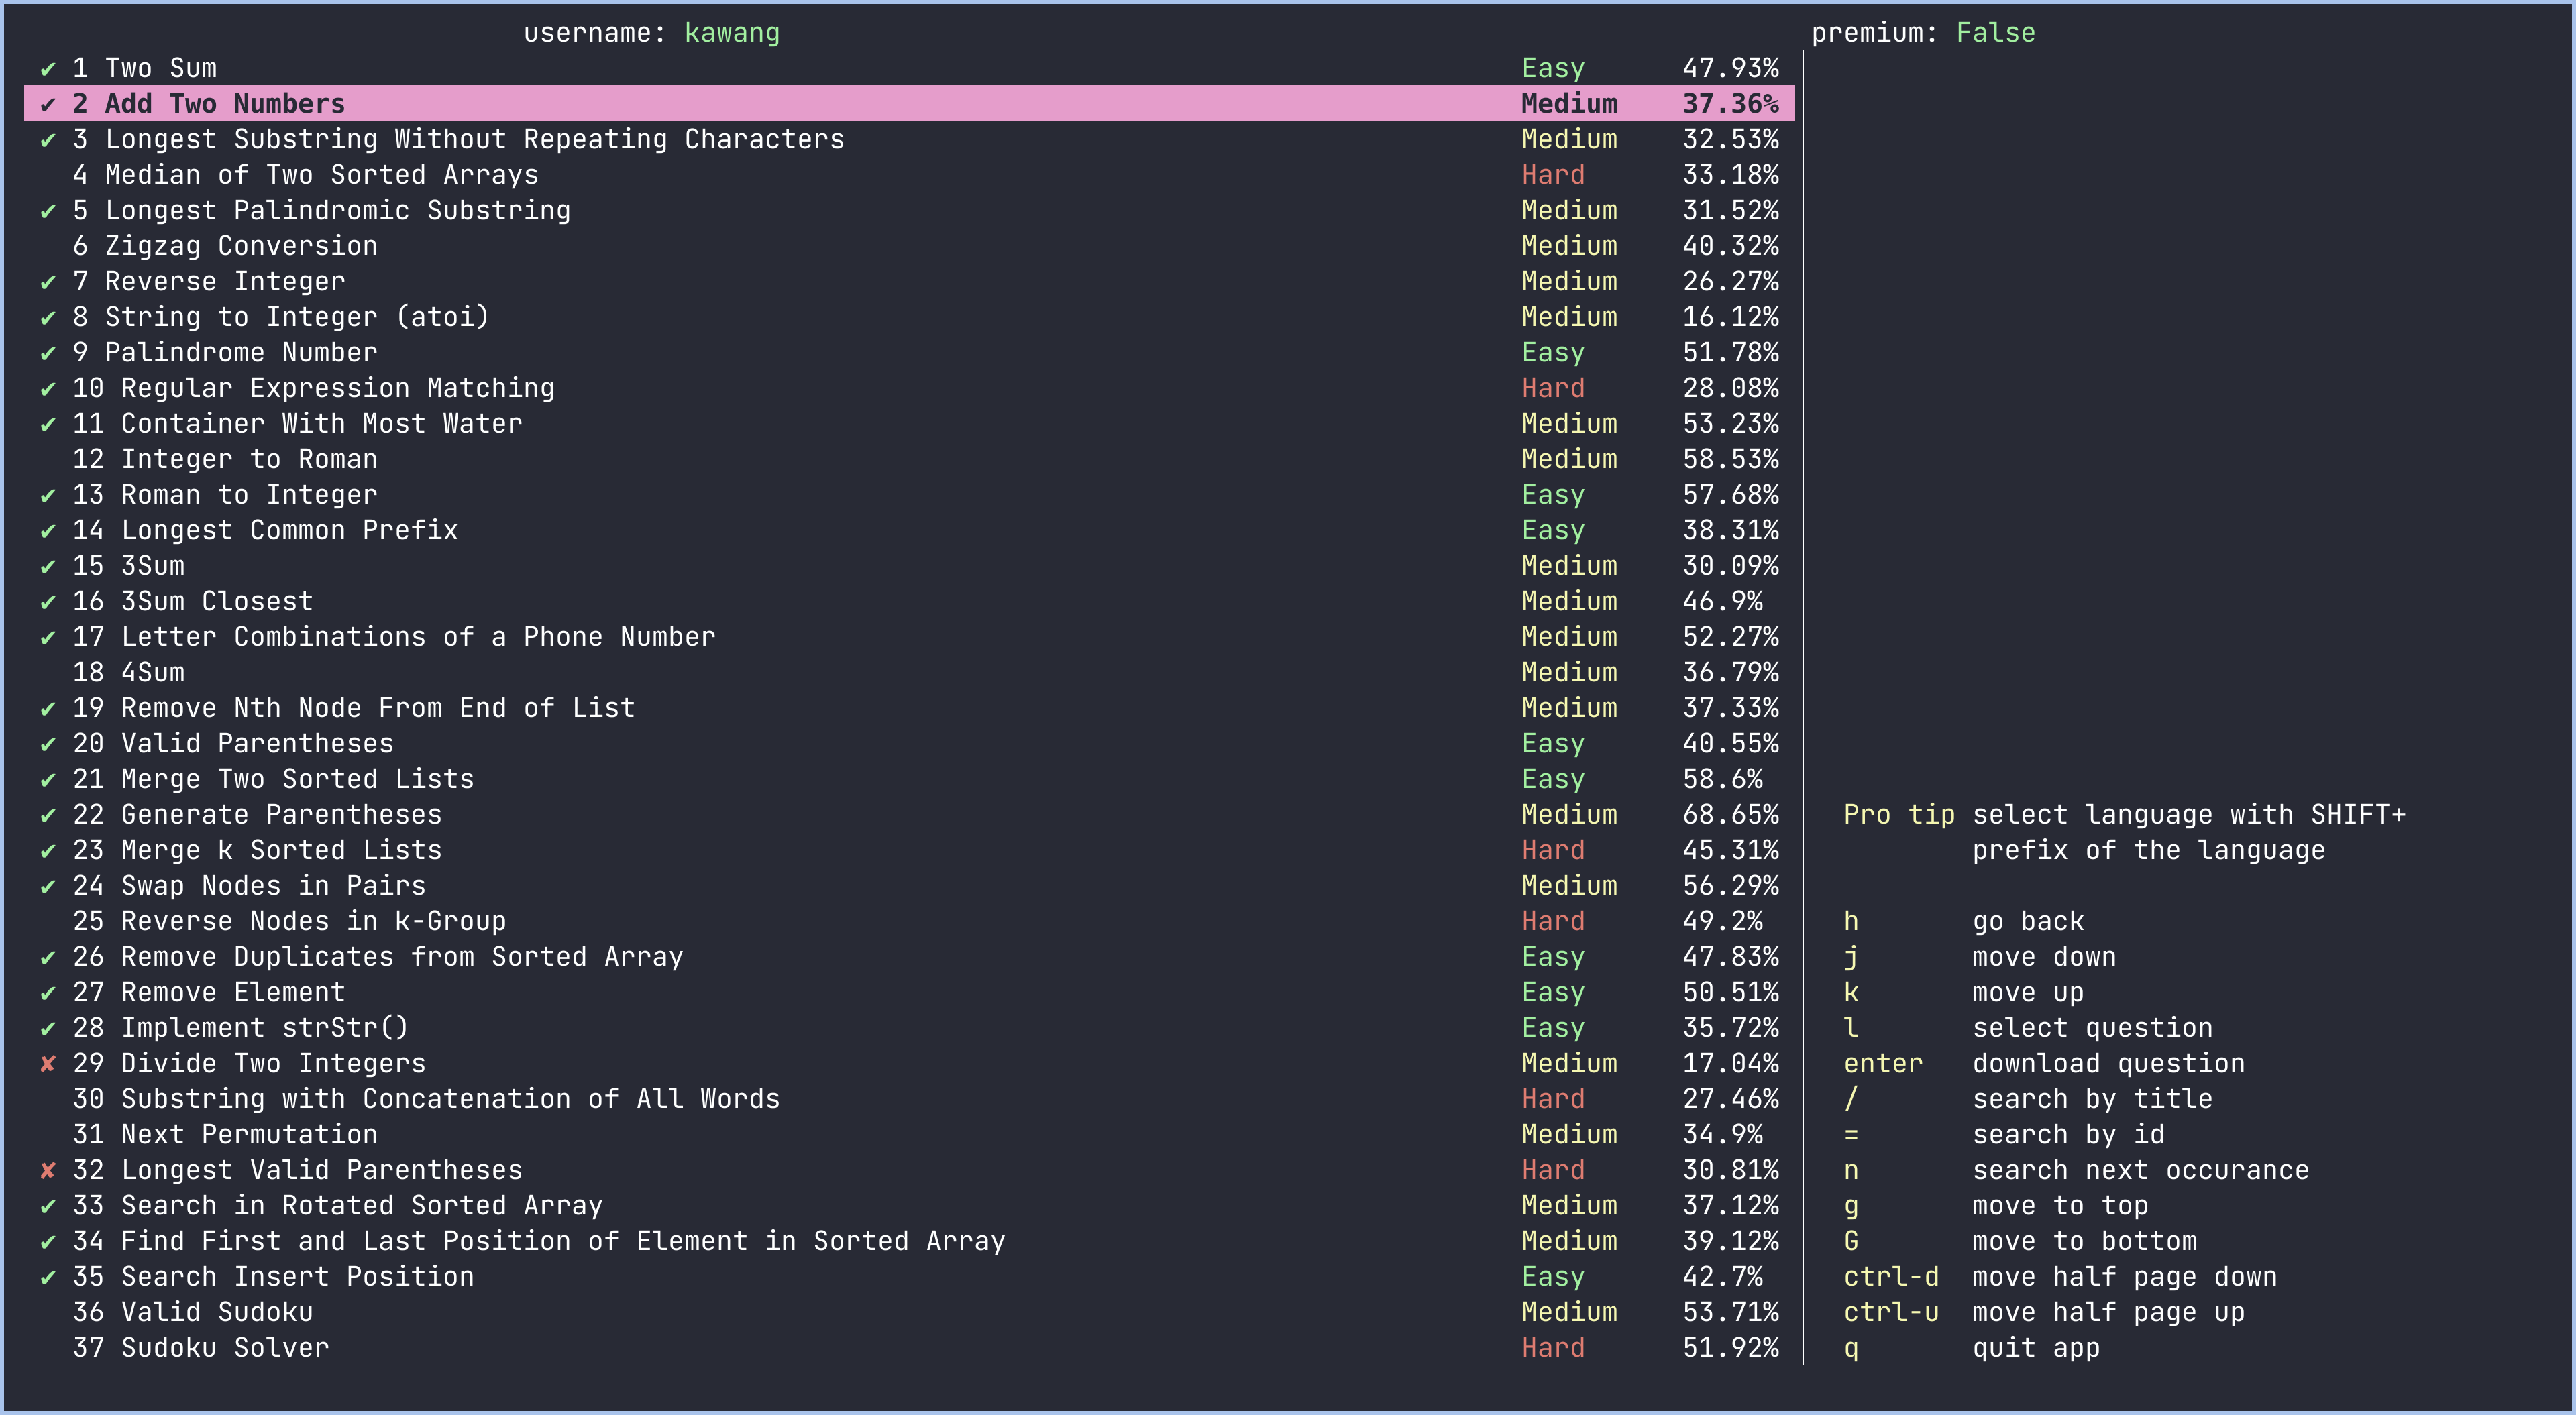
Task: Click the 'quit app' shortcut entry
Action: (2035, 1348)
